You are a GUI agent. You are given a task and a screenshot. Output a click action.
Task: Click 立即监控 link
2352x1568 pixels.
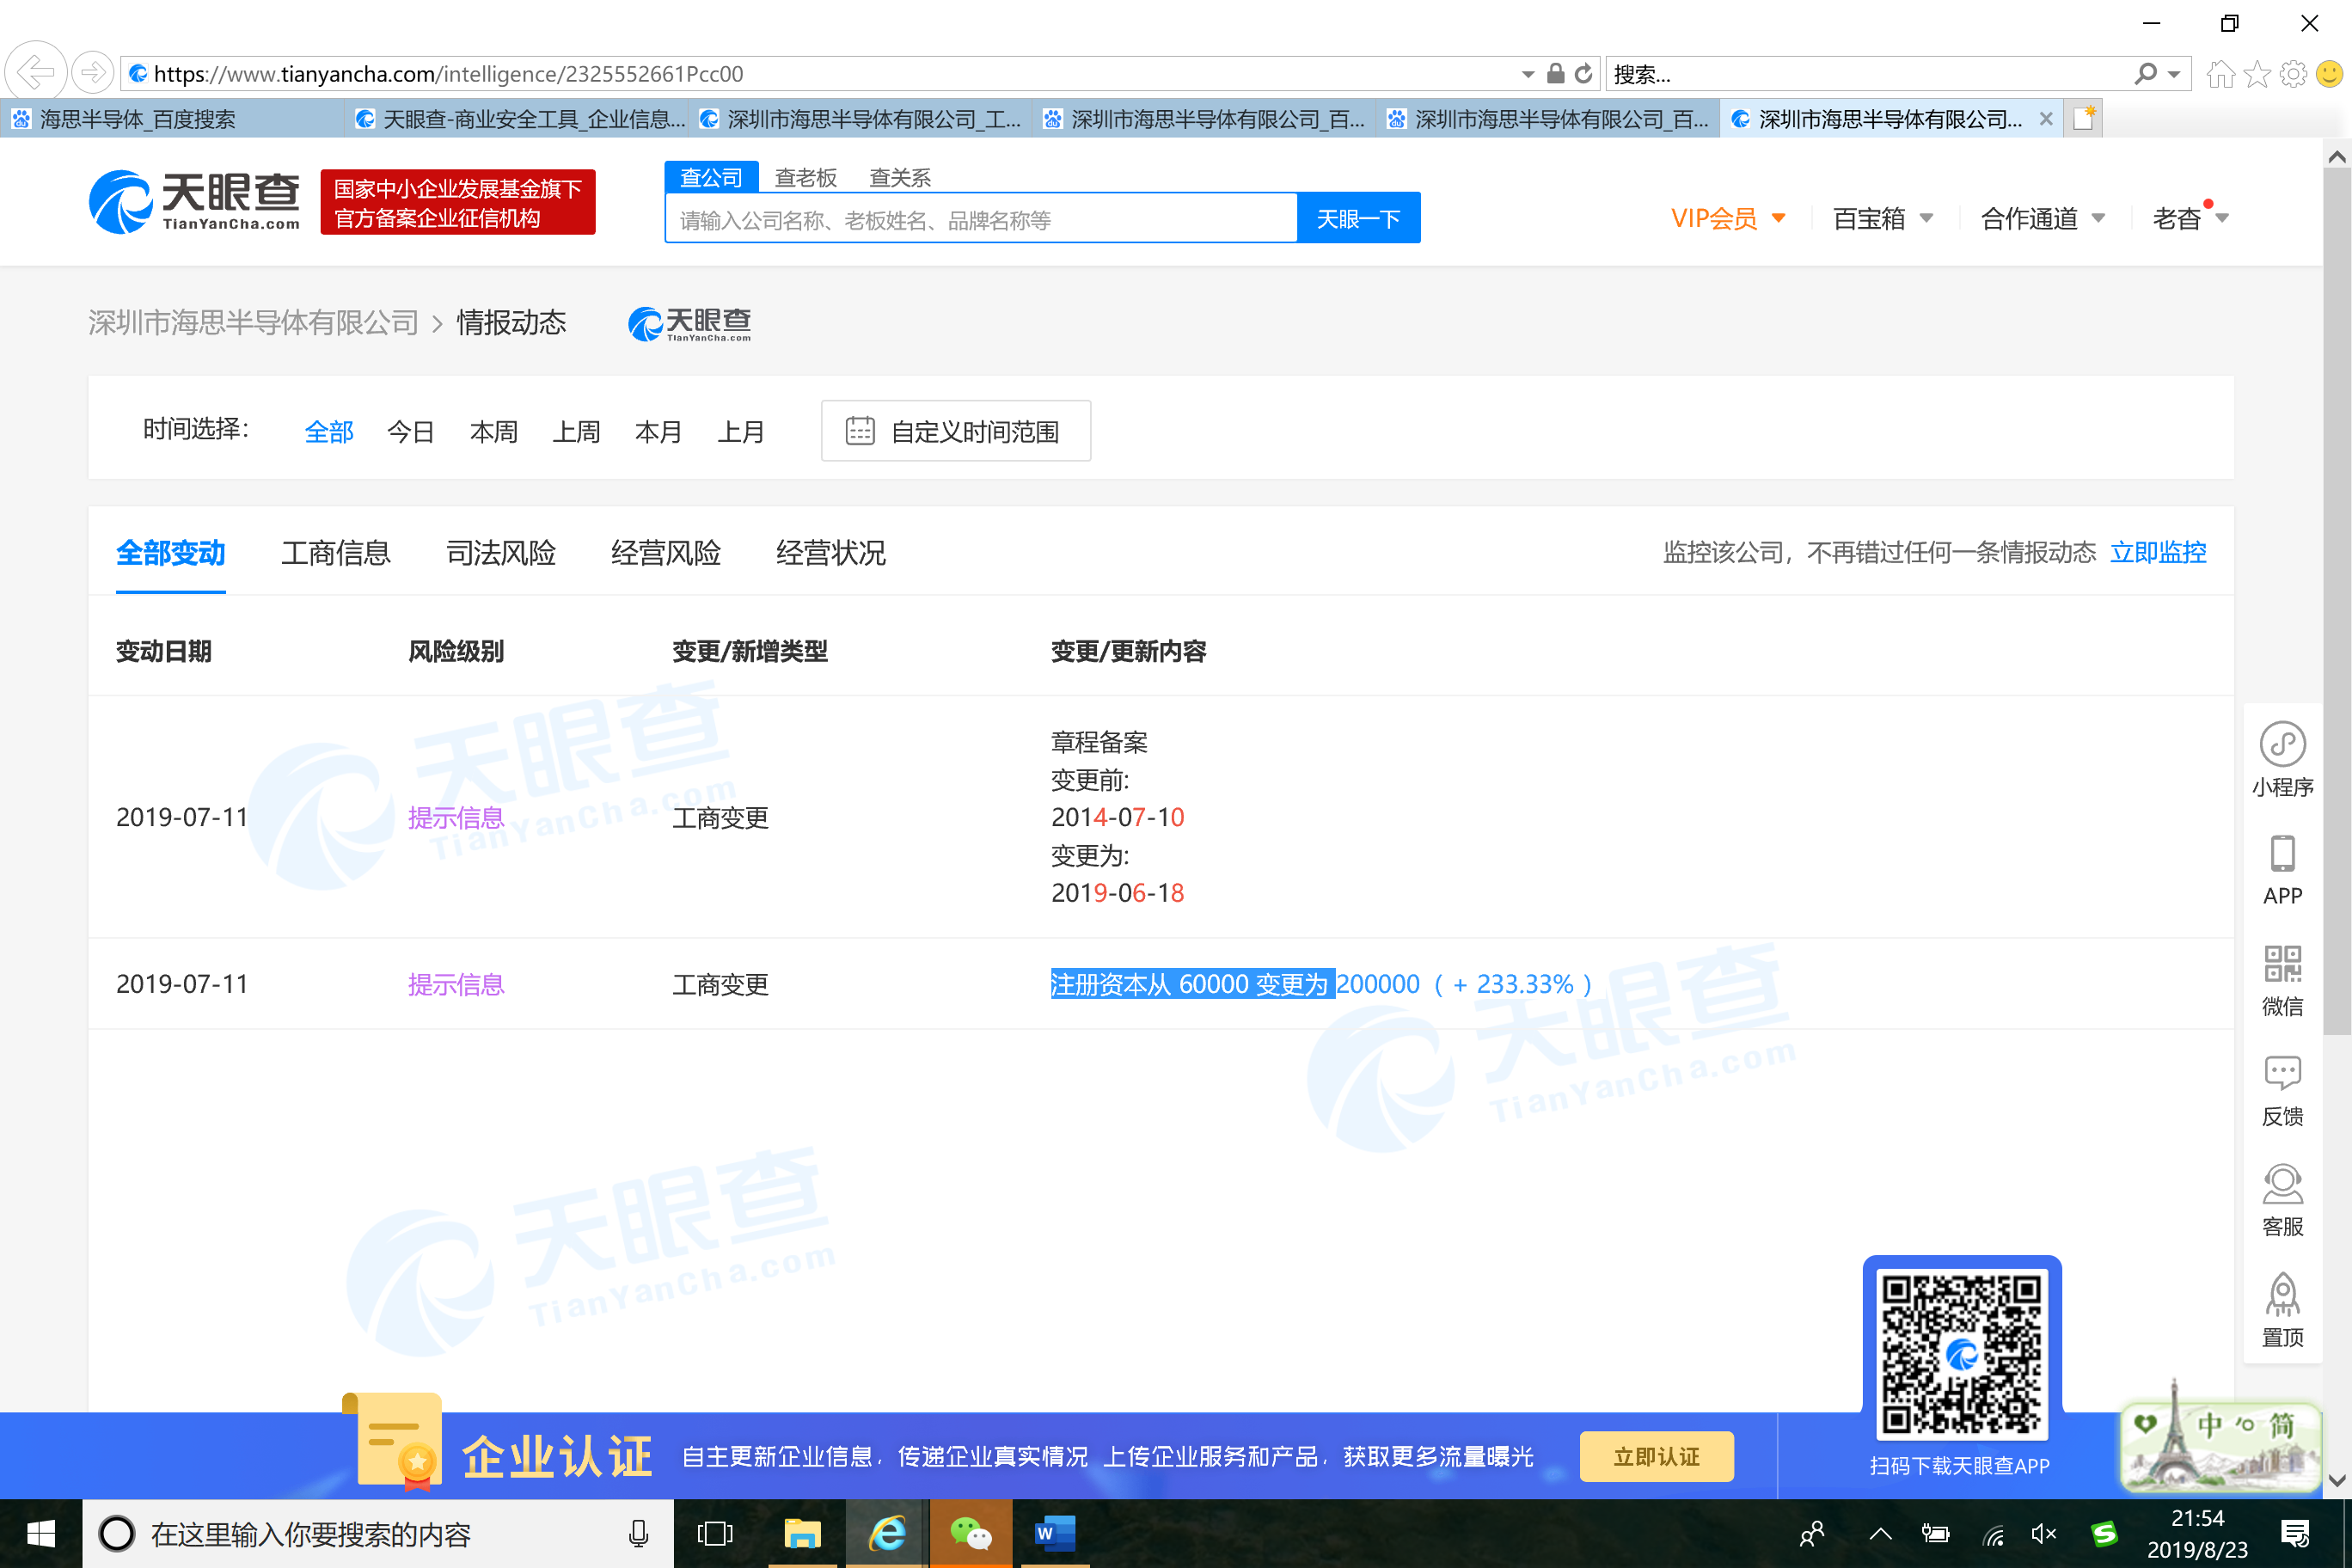coord(2158,552)
